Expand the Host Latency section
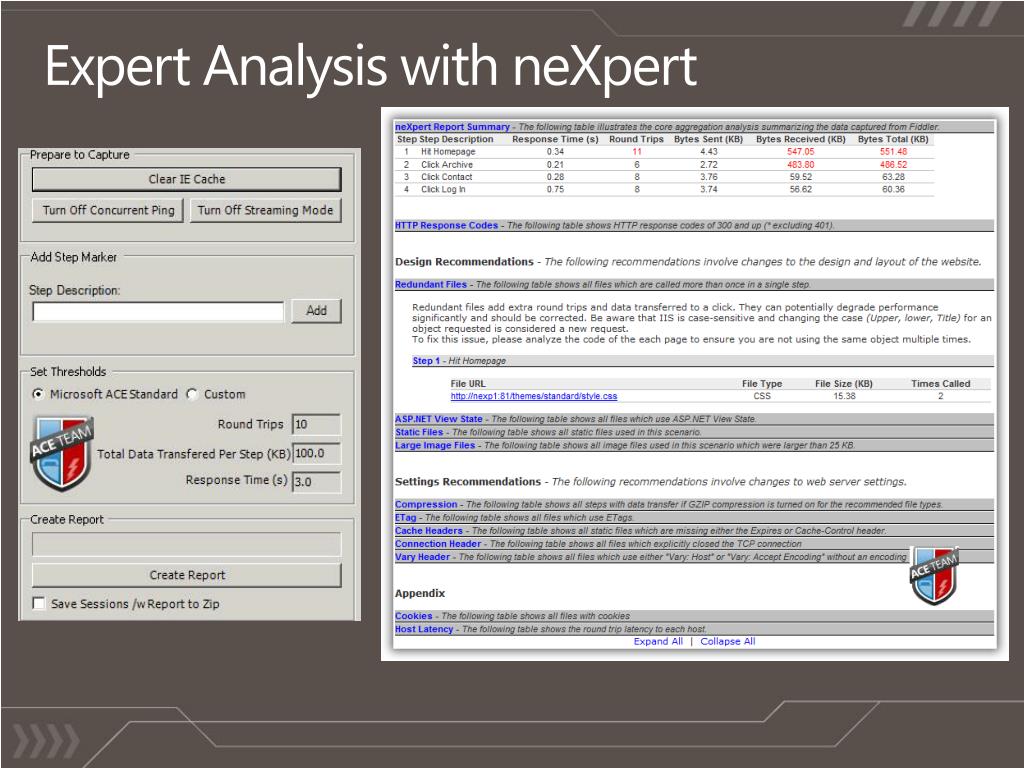Viewport: 1024px width, 768px height. pos(424,629)
